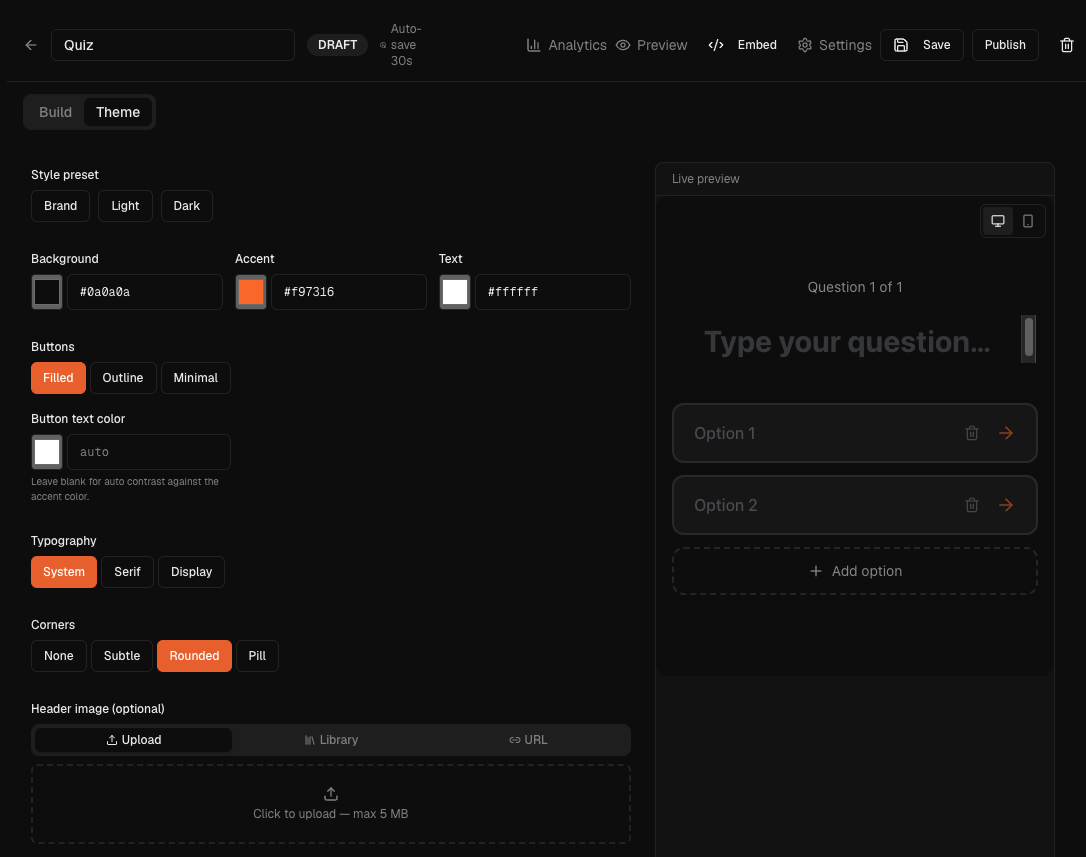The width and height of the screenshot is (1086, 857).
Task: Open the Background color swatch
Action: point(47,292)
